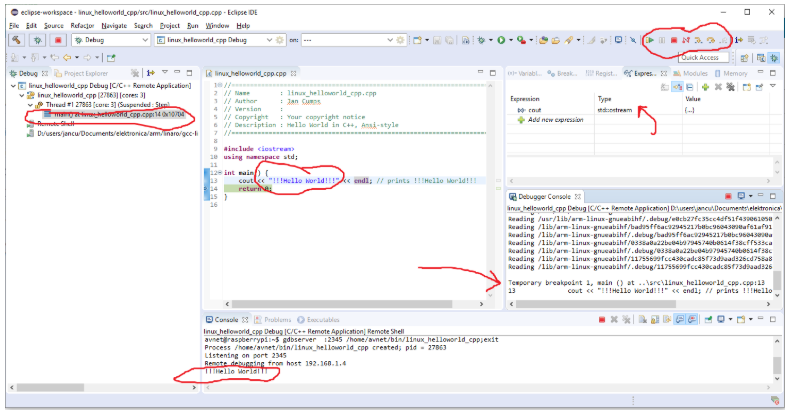789x415 pixels.
Task: Click the Resume button in debug toolbar
Action: pos(651,40)
